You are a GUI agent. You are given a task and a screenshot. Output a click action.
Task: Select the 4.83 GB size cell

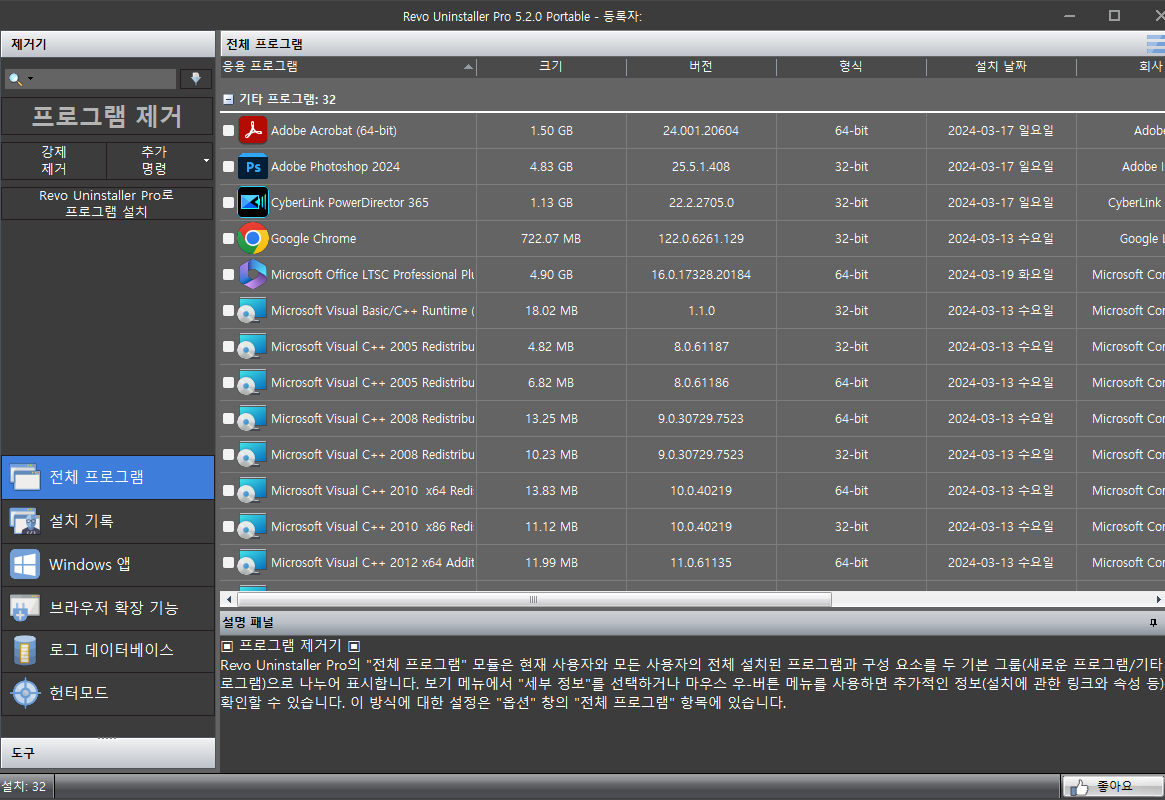551,166
